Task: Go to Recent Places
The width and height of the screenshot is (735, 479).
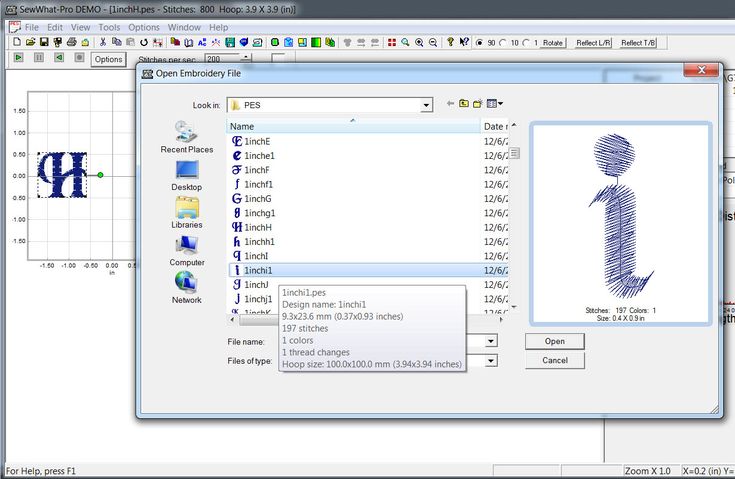Action: click(x=187, y=137)
